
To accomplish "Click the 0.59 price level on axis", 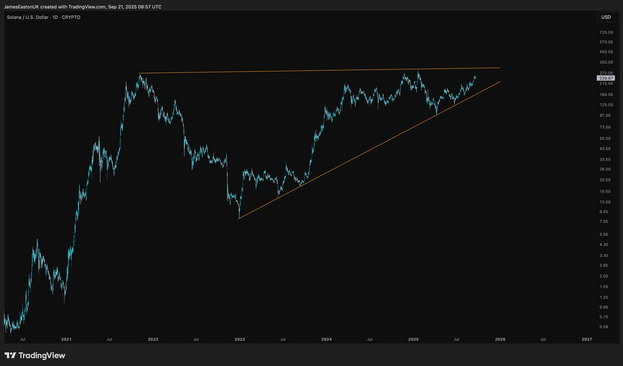I will [604, 327].
